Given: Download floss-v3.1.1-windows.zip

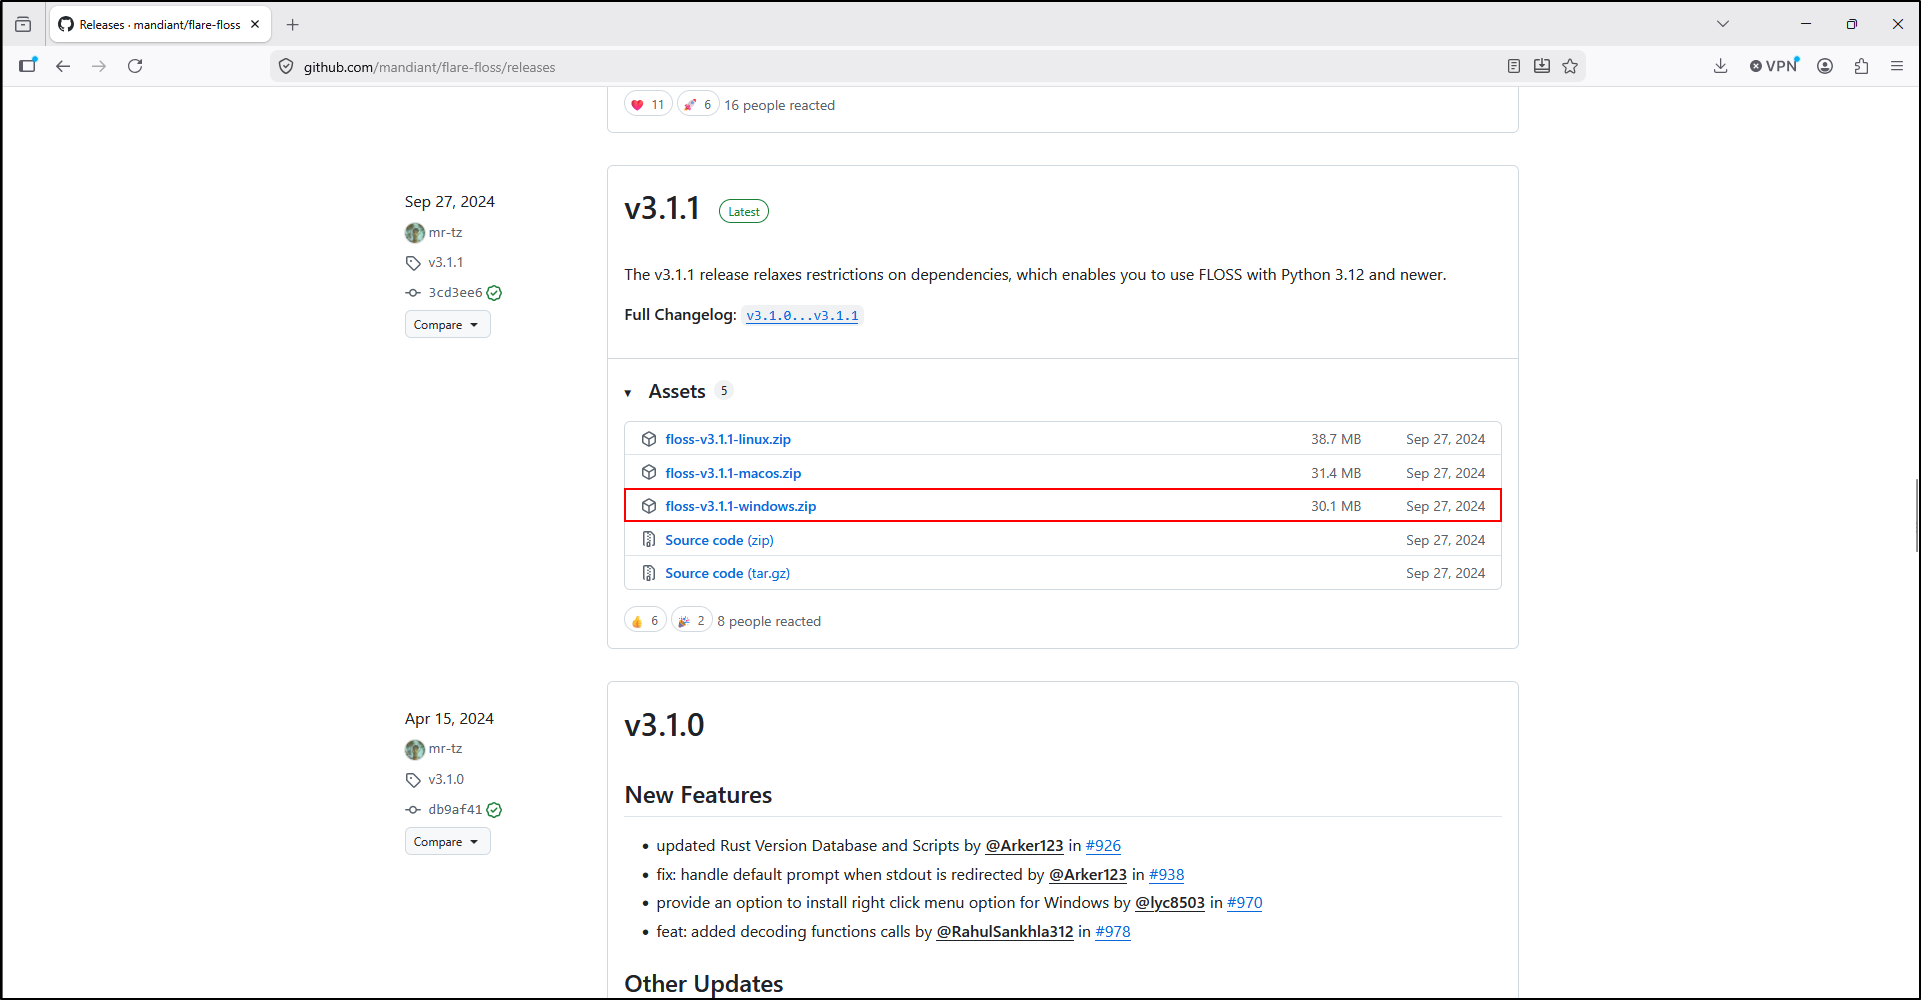Looking at the screenshot, I should pos(741,506).
